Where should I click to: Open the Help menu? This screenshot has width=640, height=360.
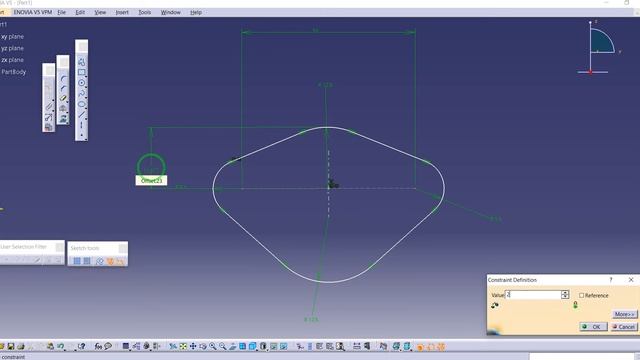[x=196, y=12]
